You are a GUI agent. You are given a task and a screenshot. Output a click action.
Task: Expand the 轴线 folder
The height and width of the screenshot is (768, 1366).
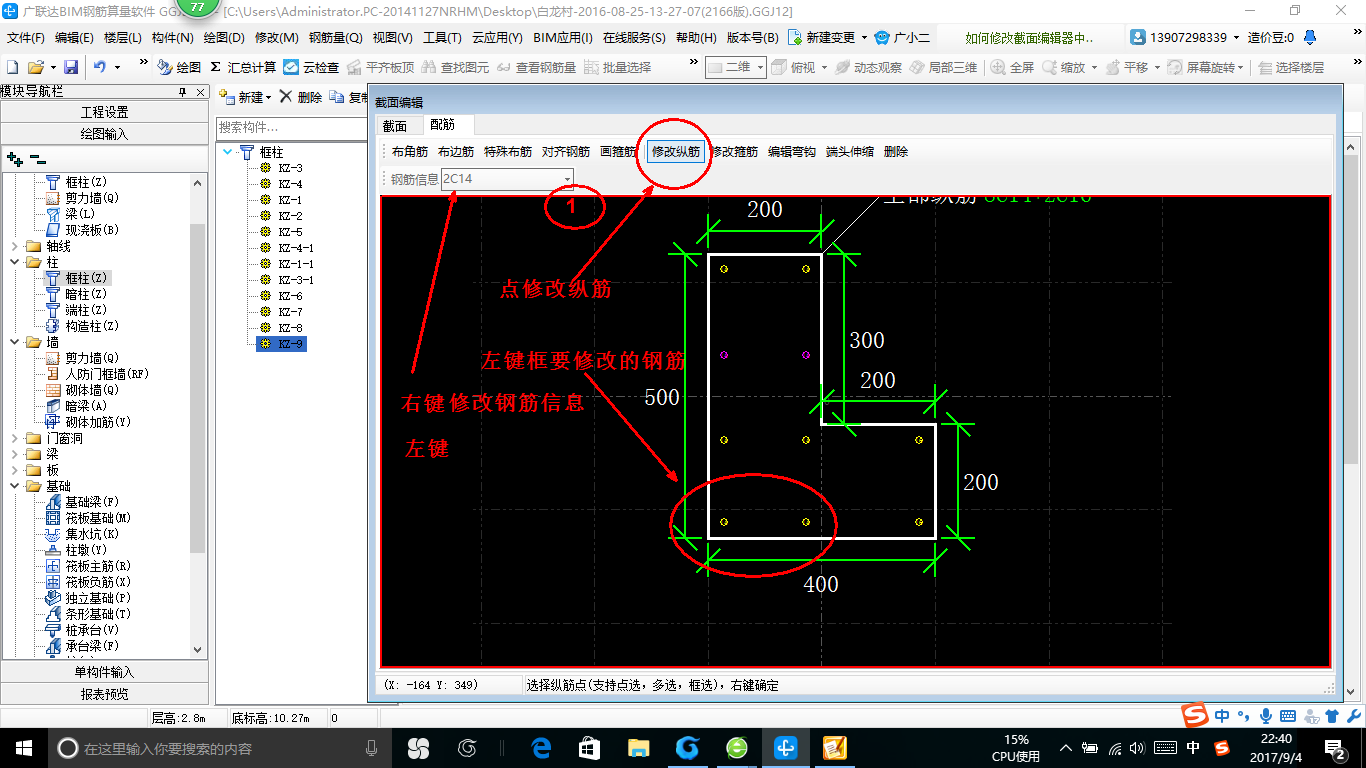coord(14,246)
